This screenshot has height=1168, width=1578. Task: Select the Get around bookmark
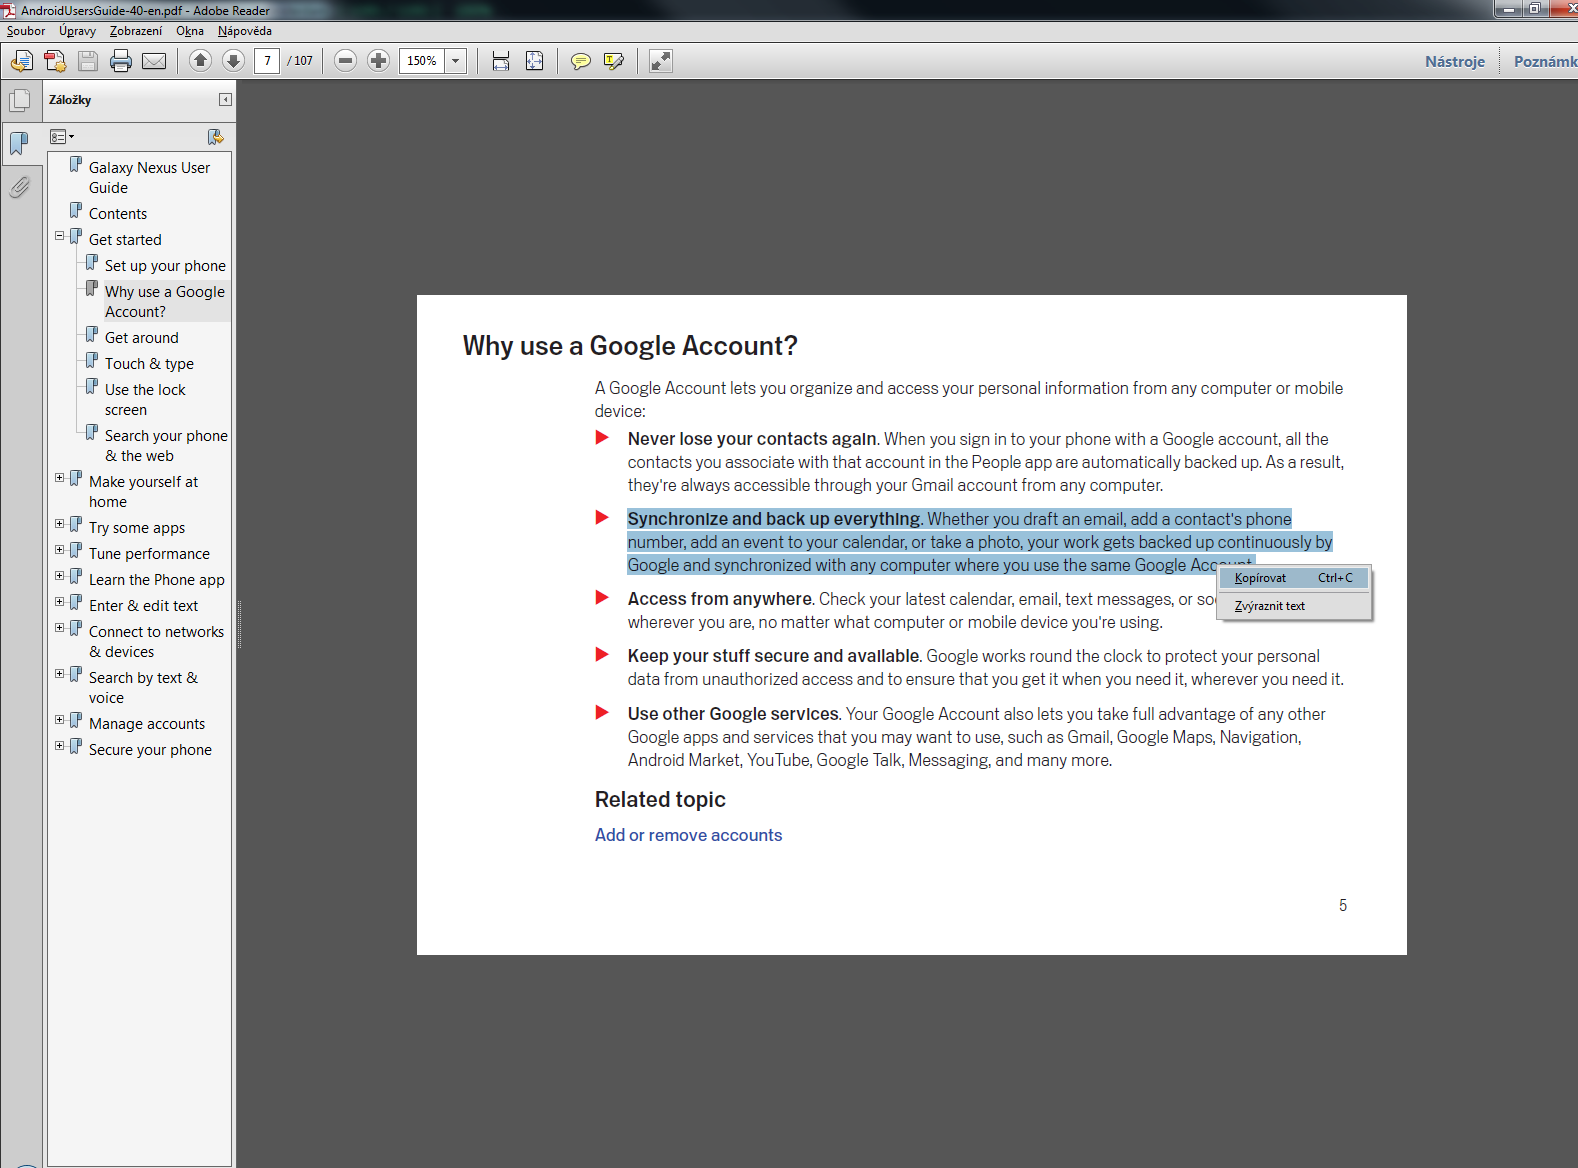pyautogui.click(x=142, y=338)
